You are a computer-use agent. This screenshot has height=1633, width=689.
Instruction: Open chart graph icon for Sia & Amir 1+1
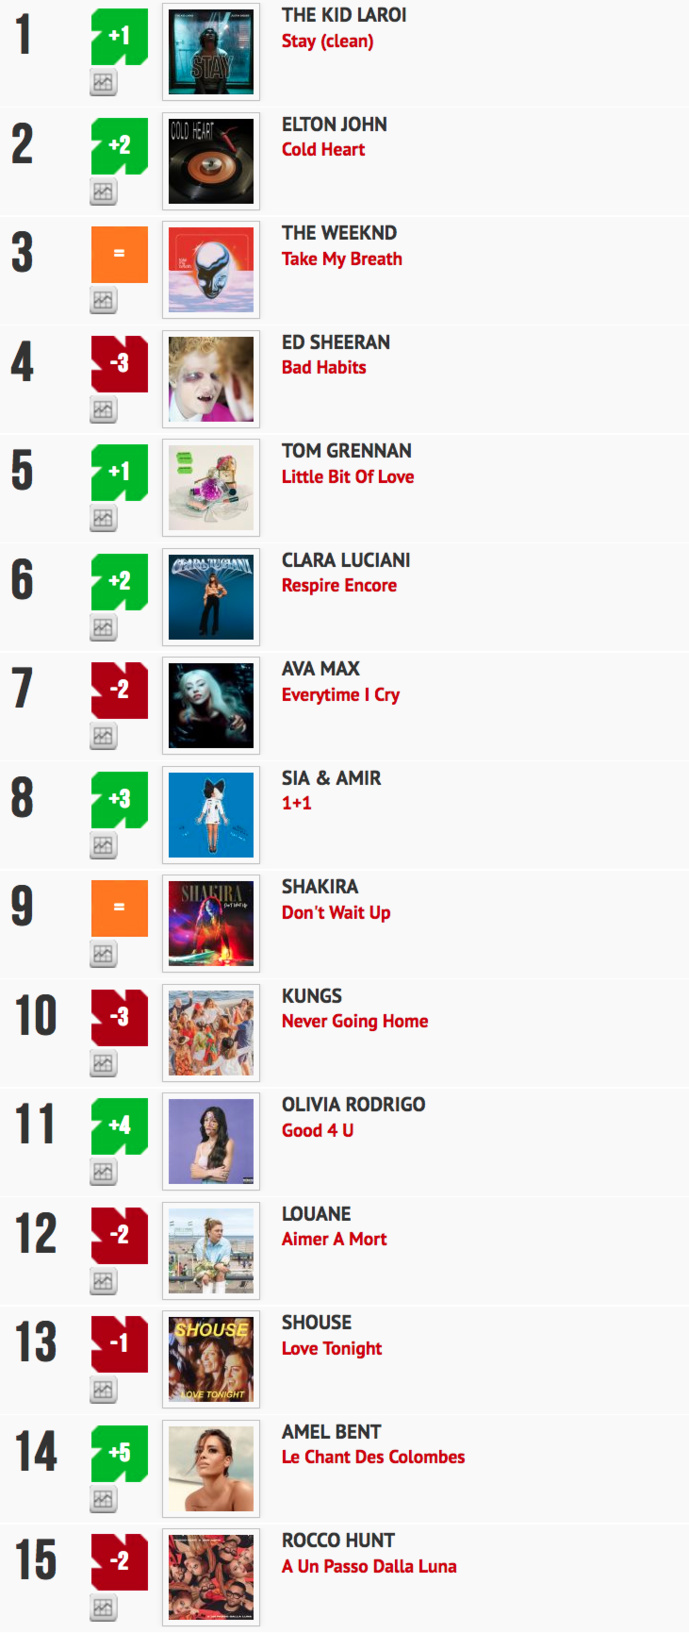tap(103, 845)
